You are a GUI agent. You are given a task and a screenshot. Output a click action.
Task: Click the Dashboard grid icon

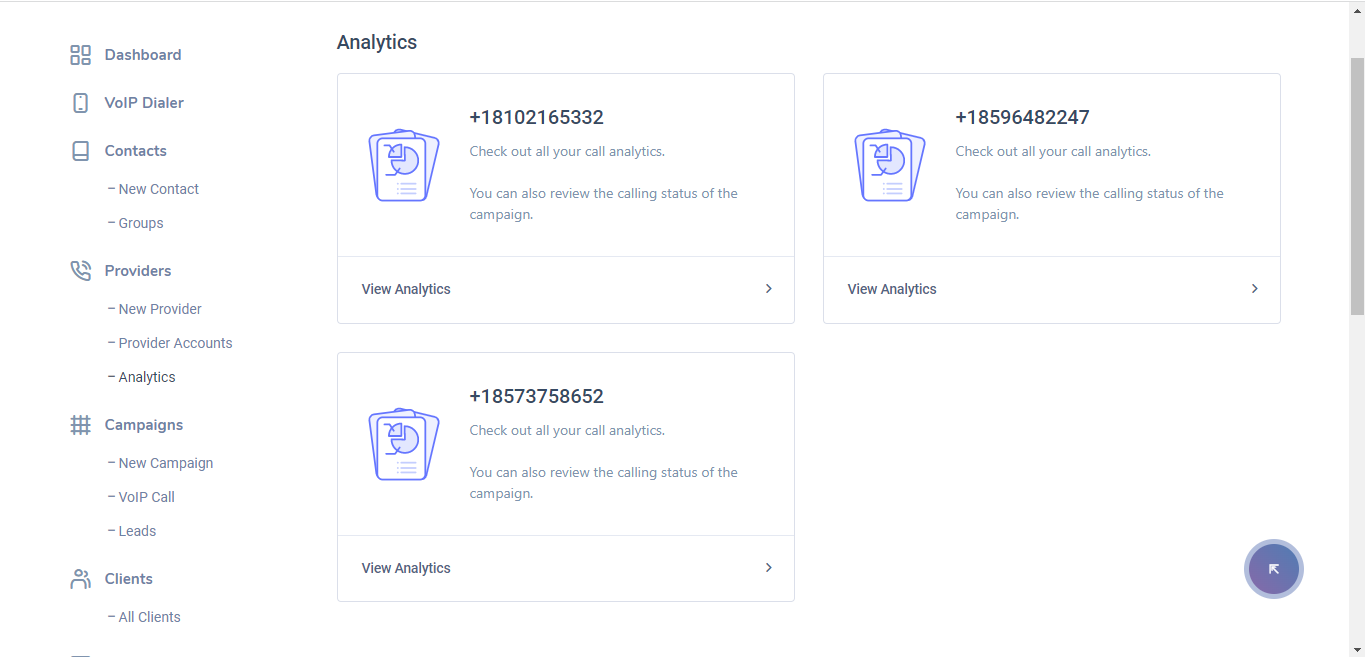pos(80,55)
